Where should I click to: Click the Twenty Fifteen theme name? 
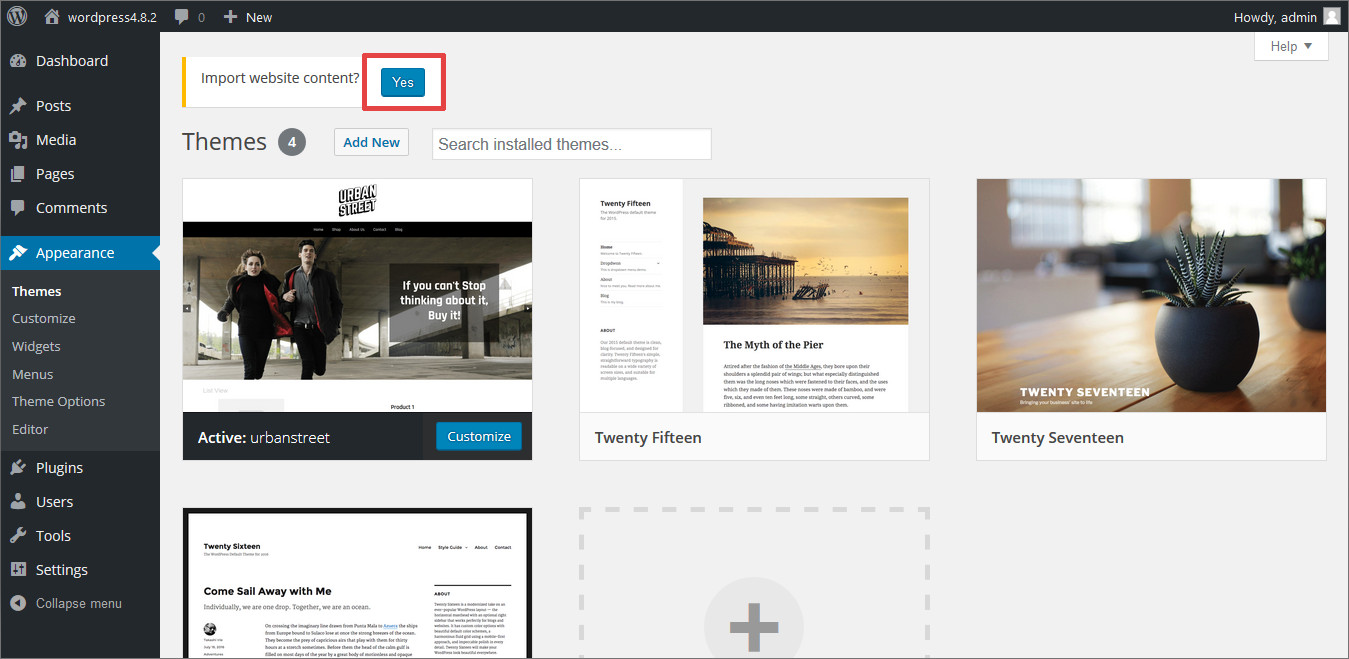click(x=648, y=437)
